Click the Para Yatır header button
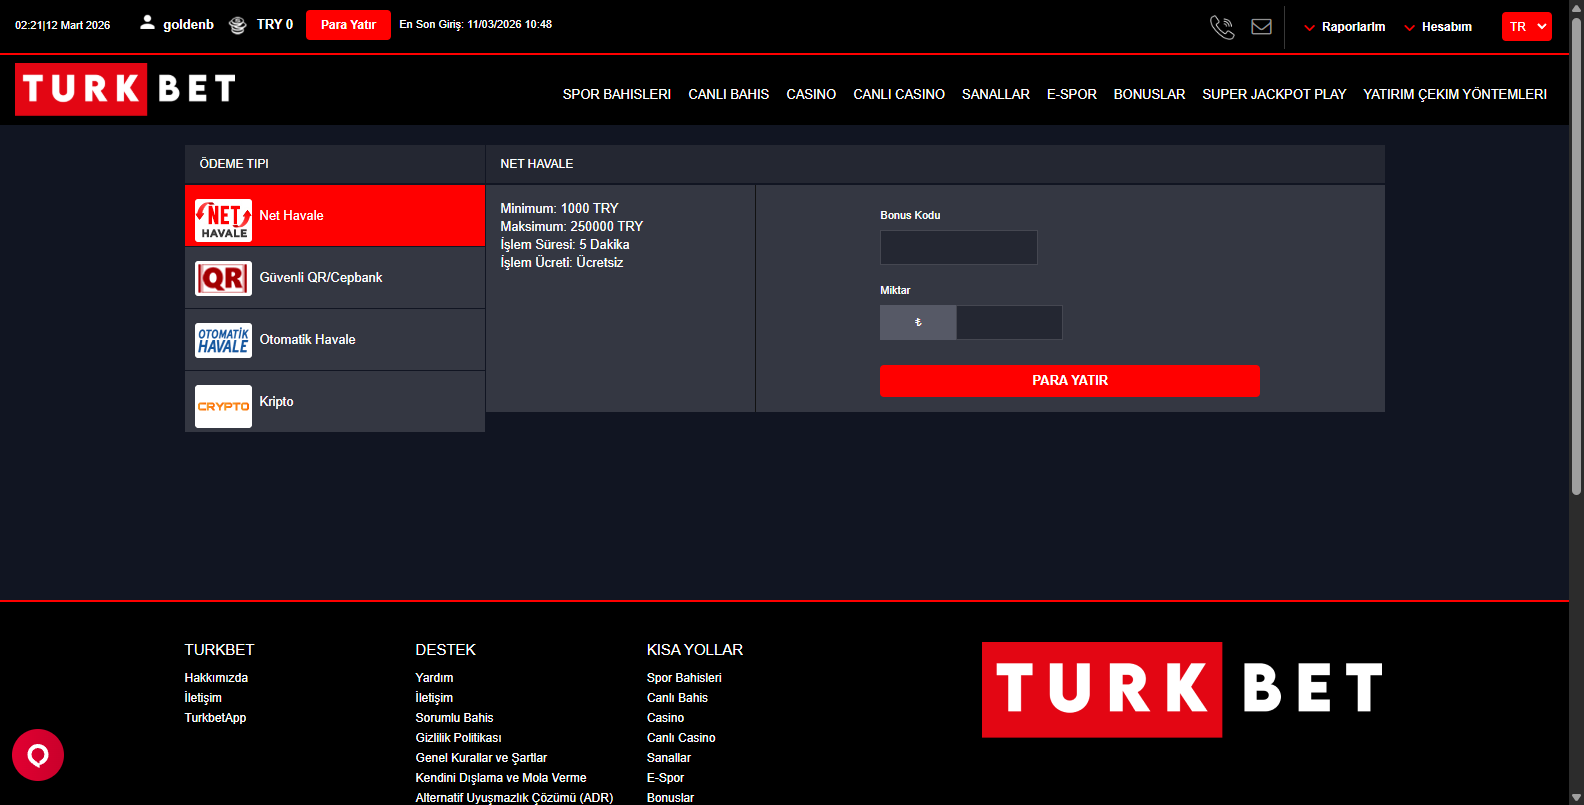The image size is (1584, 805). (348, 25)
